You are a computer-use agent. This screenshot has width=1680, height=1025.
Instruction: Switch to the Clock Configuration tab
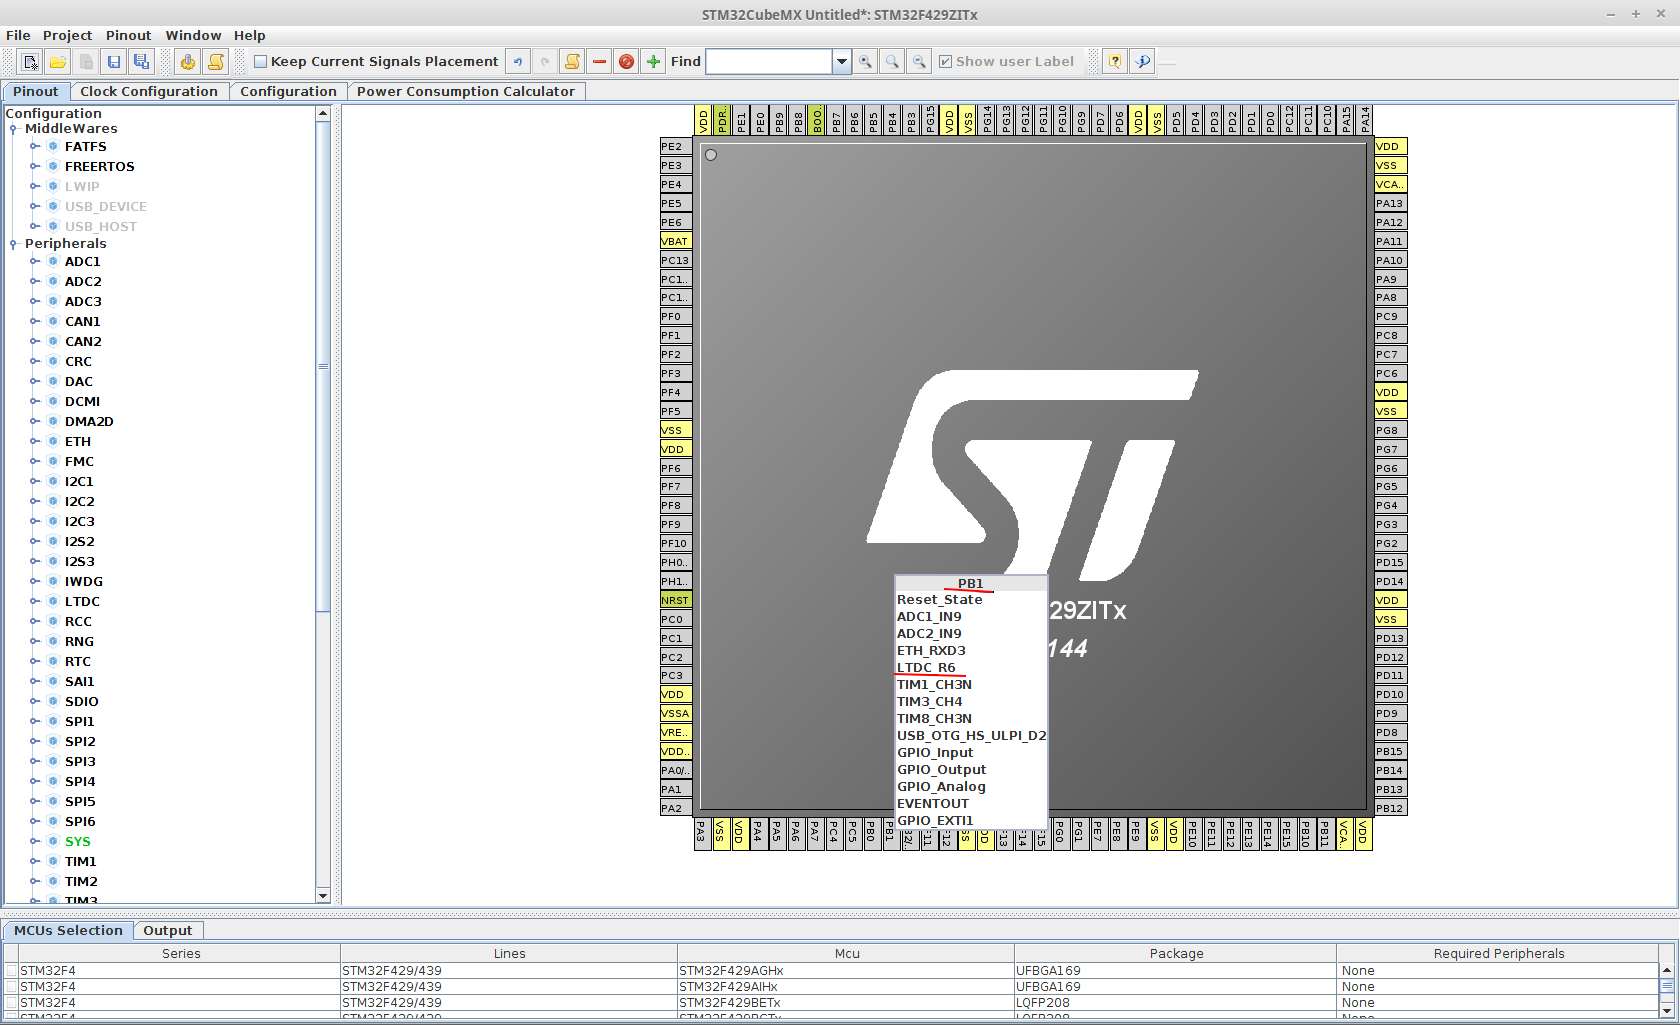pyautogui.click(x=149, y=91)
